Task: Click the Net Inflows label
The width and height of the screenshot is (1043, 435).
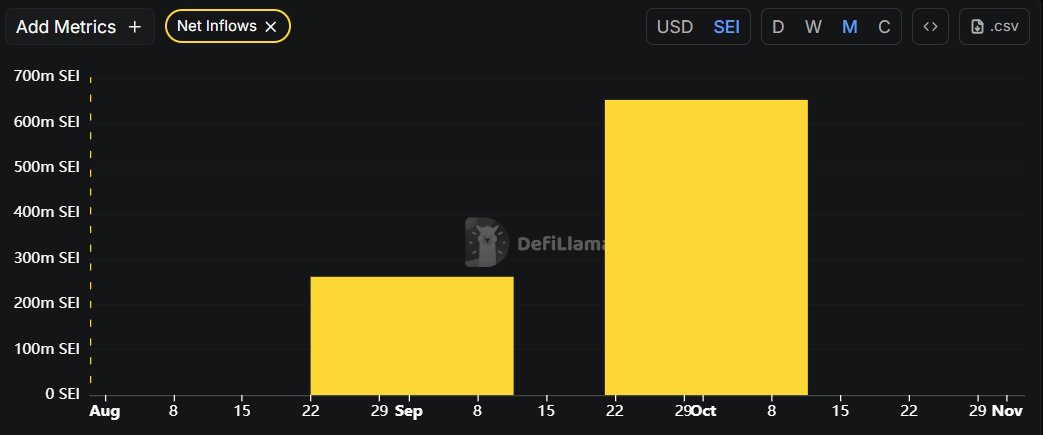Action: tap(216, 27)
